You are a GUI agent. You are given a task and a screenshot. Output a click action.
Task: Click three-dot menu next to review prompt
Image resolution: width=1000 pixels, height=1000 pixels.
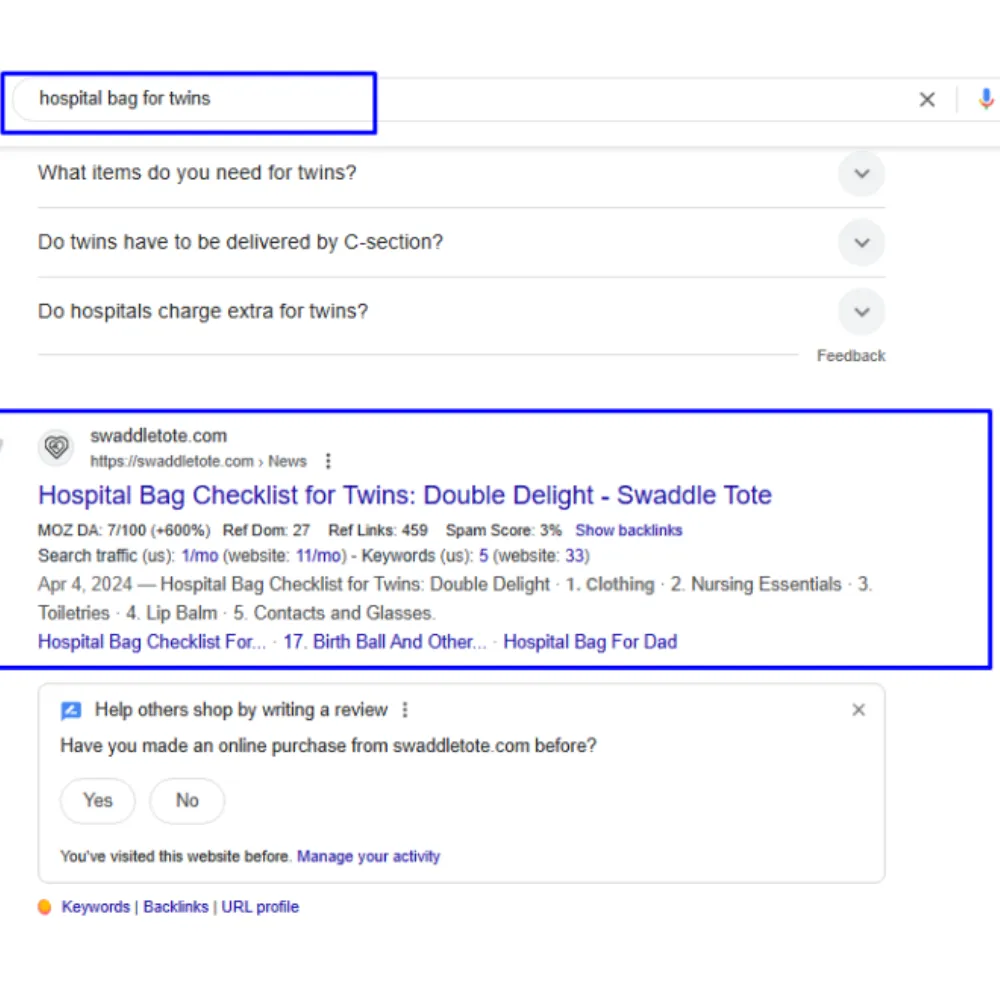(x=405, y=710)
